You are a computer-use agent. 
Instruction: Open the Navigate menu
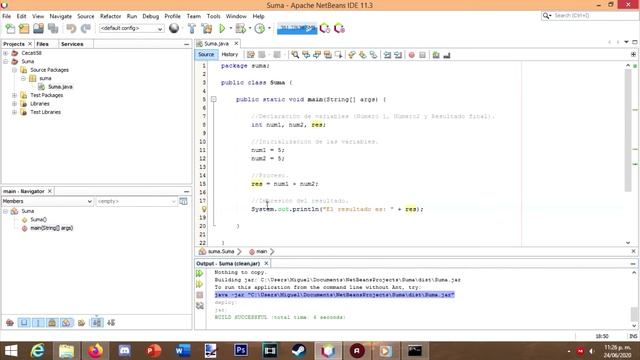point(60,16)
